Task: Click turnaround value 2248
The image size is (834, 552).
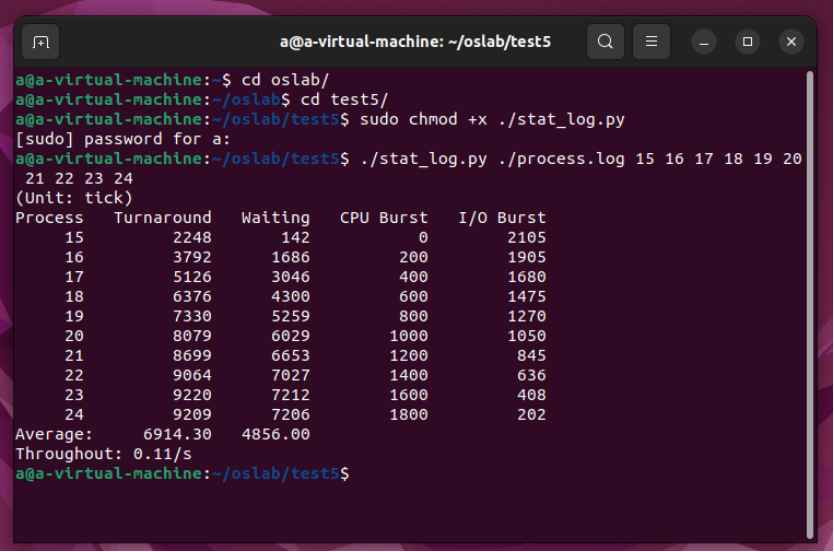Action: (x=192, y=237)
